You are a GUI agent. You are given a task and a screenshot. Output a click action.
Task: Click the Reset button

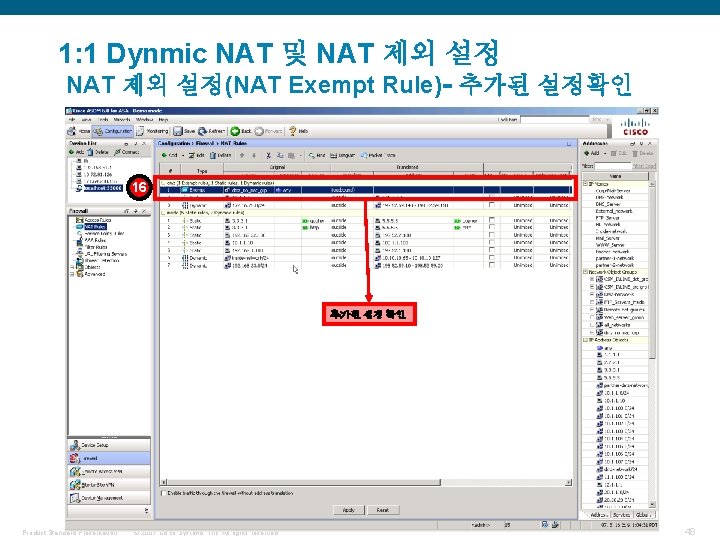tap(383, 510)
